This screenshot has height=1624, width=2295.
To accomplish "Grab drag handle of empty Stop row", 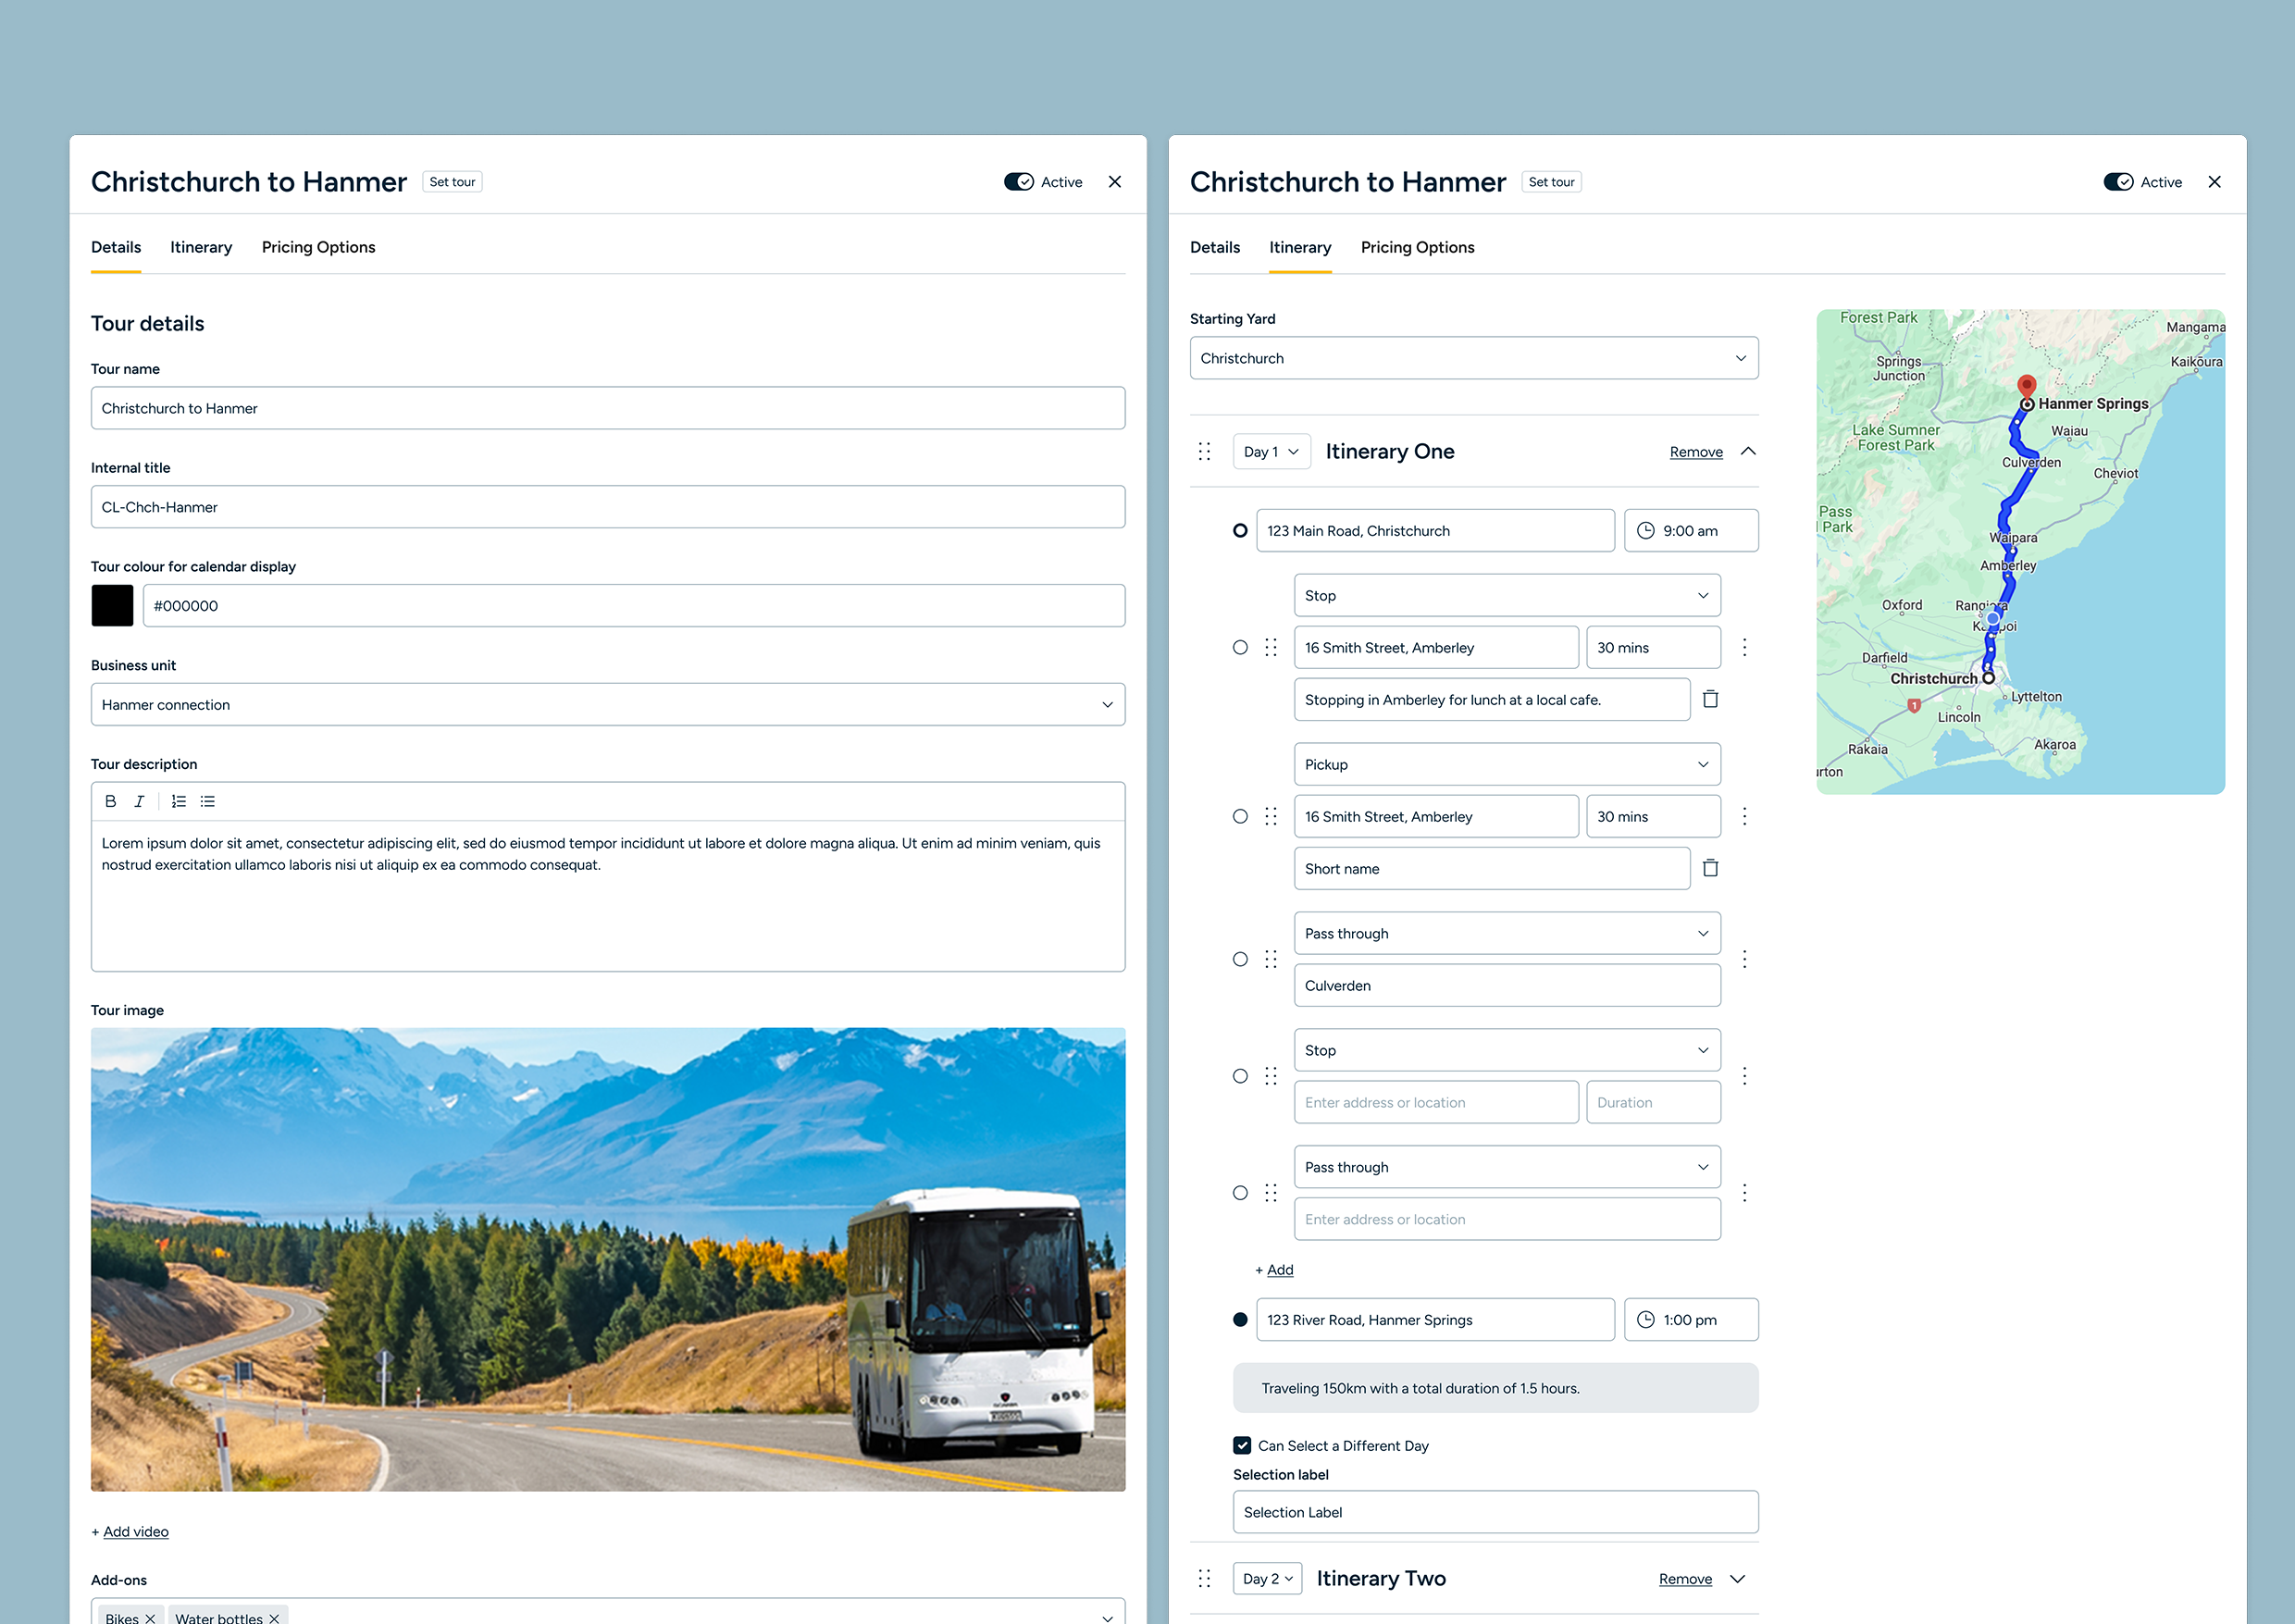I will coord(1271,1076).
